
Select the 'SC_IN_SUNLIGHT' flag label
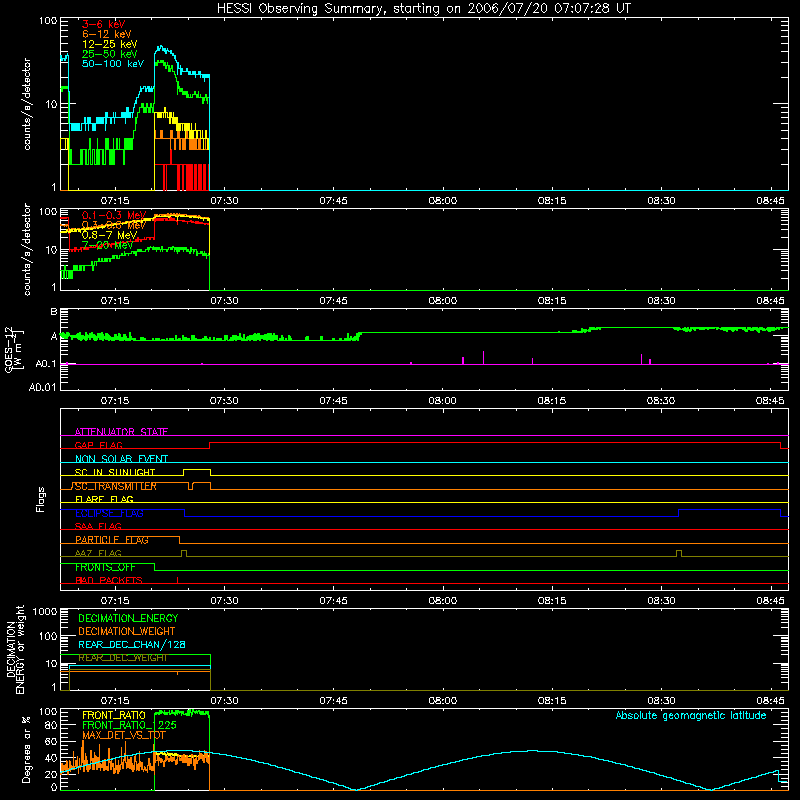[115, 472]
